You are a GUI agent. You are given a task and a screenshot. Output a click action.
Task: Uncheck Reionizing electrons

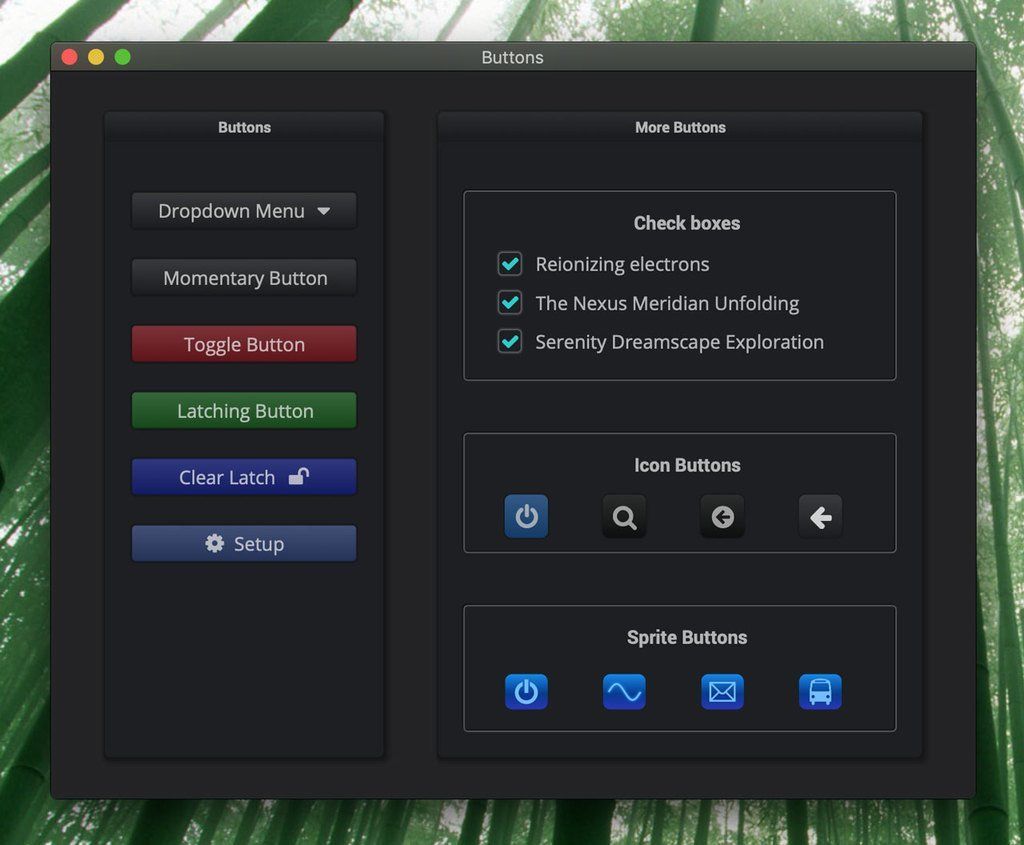[510, 264]
